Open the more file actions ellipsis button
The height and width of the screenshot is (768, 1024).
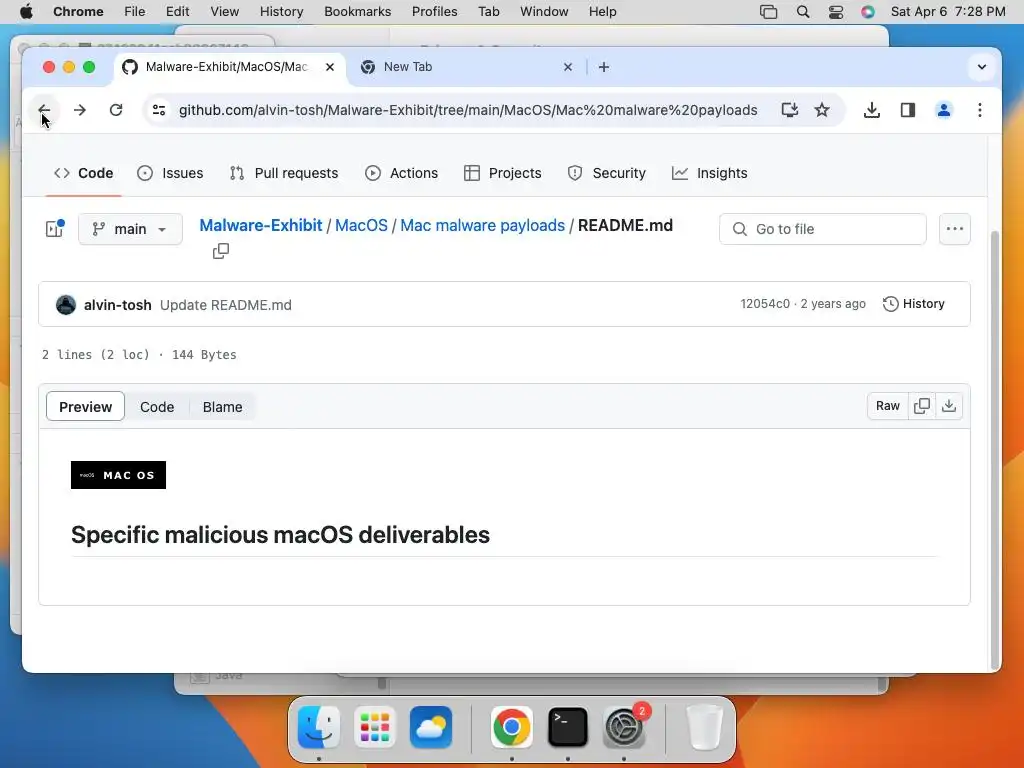955,229
